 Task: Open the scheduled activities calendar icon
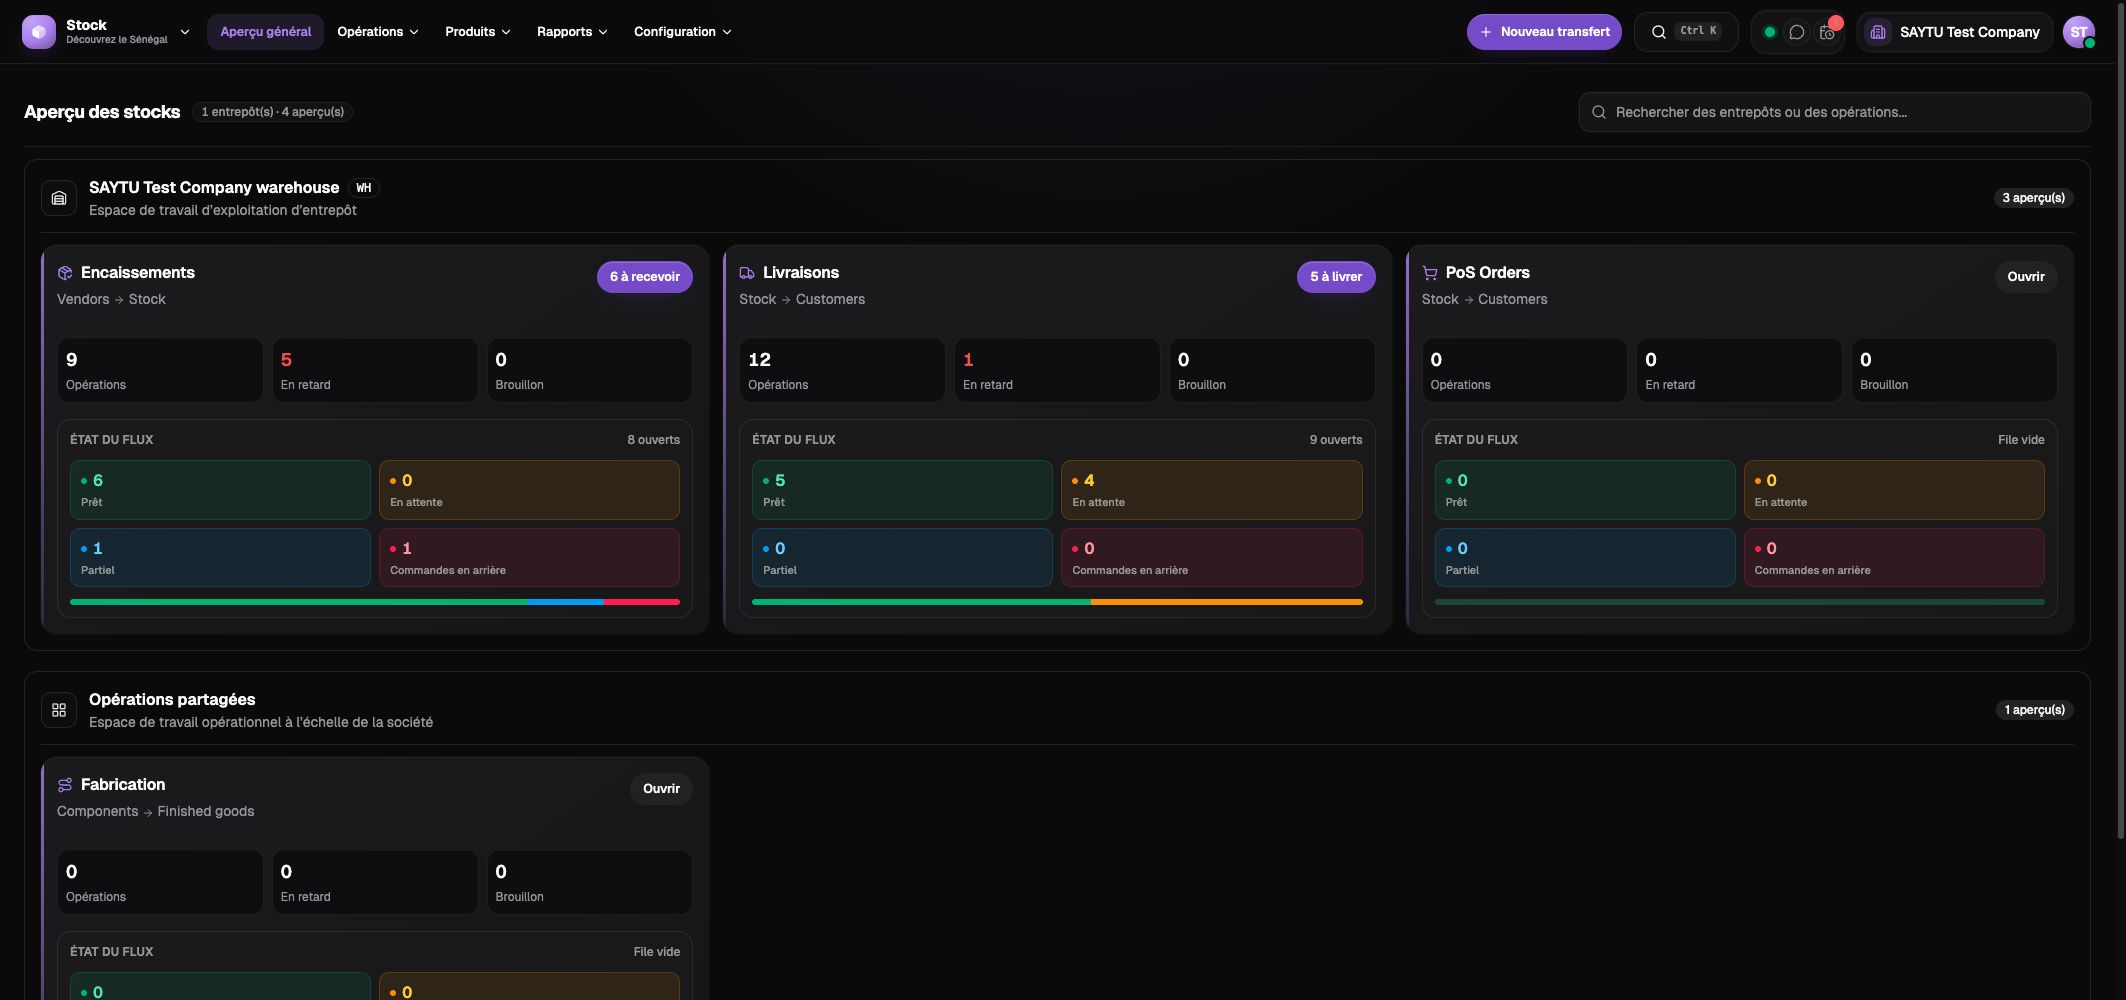[x=1827, y=32]
